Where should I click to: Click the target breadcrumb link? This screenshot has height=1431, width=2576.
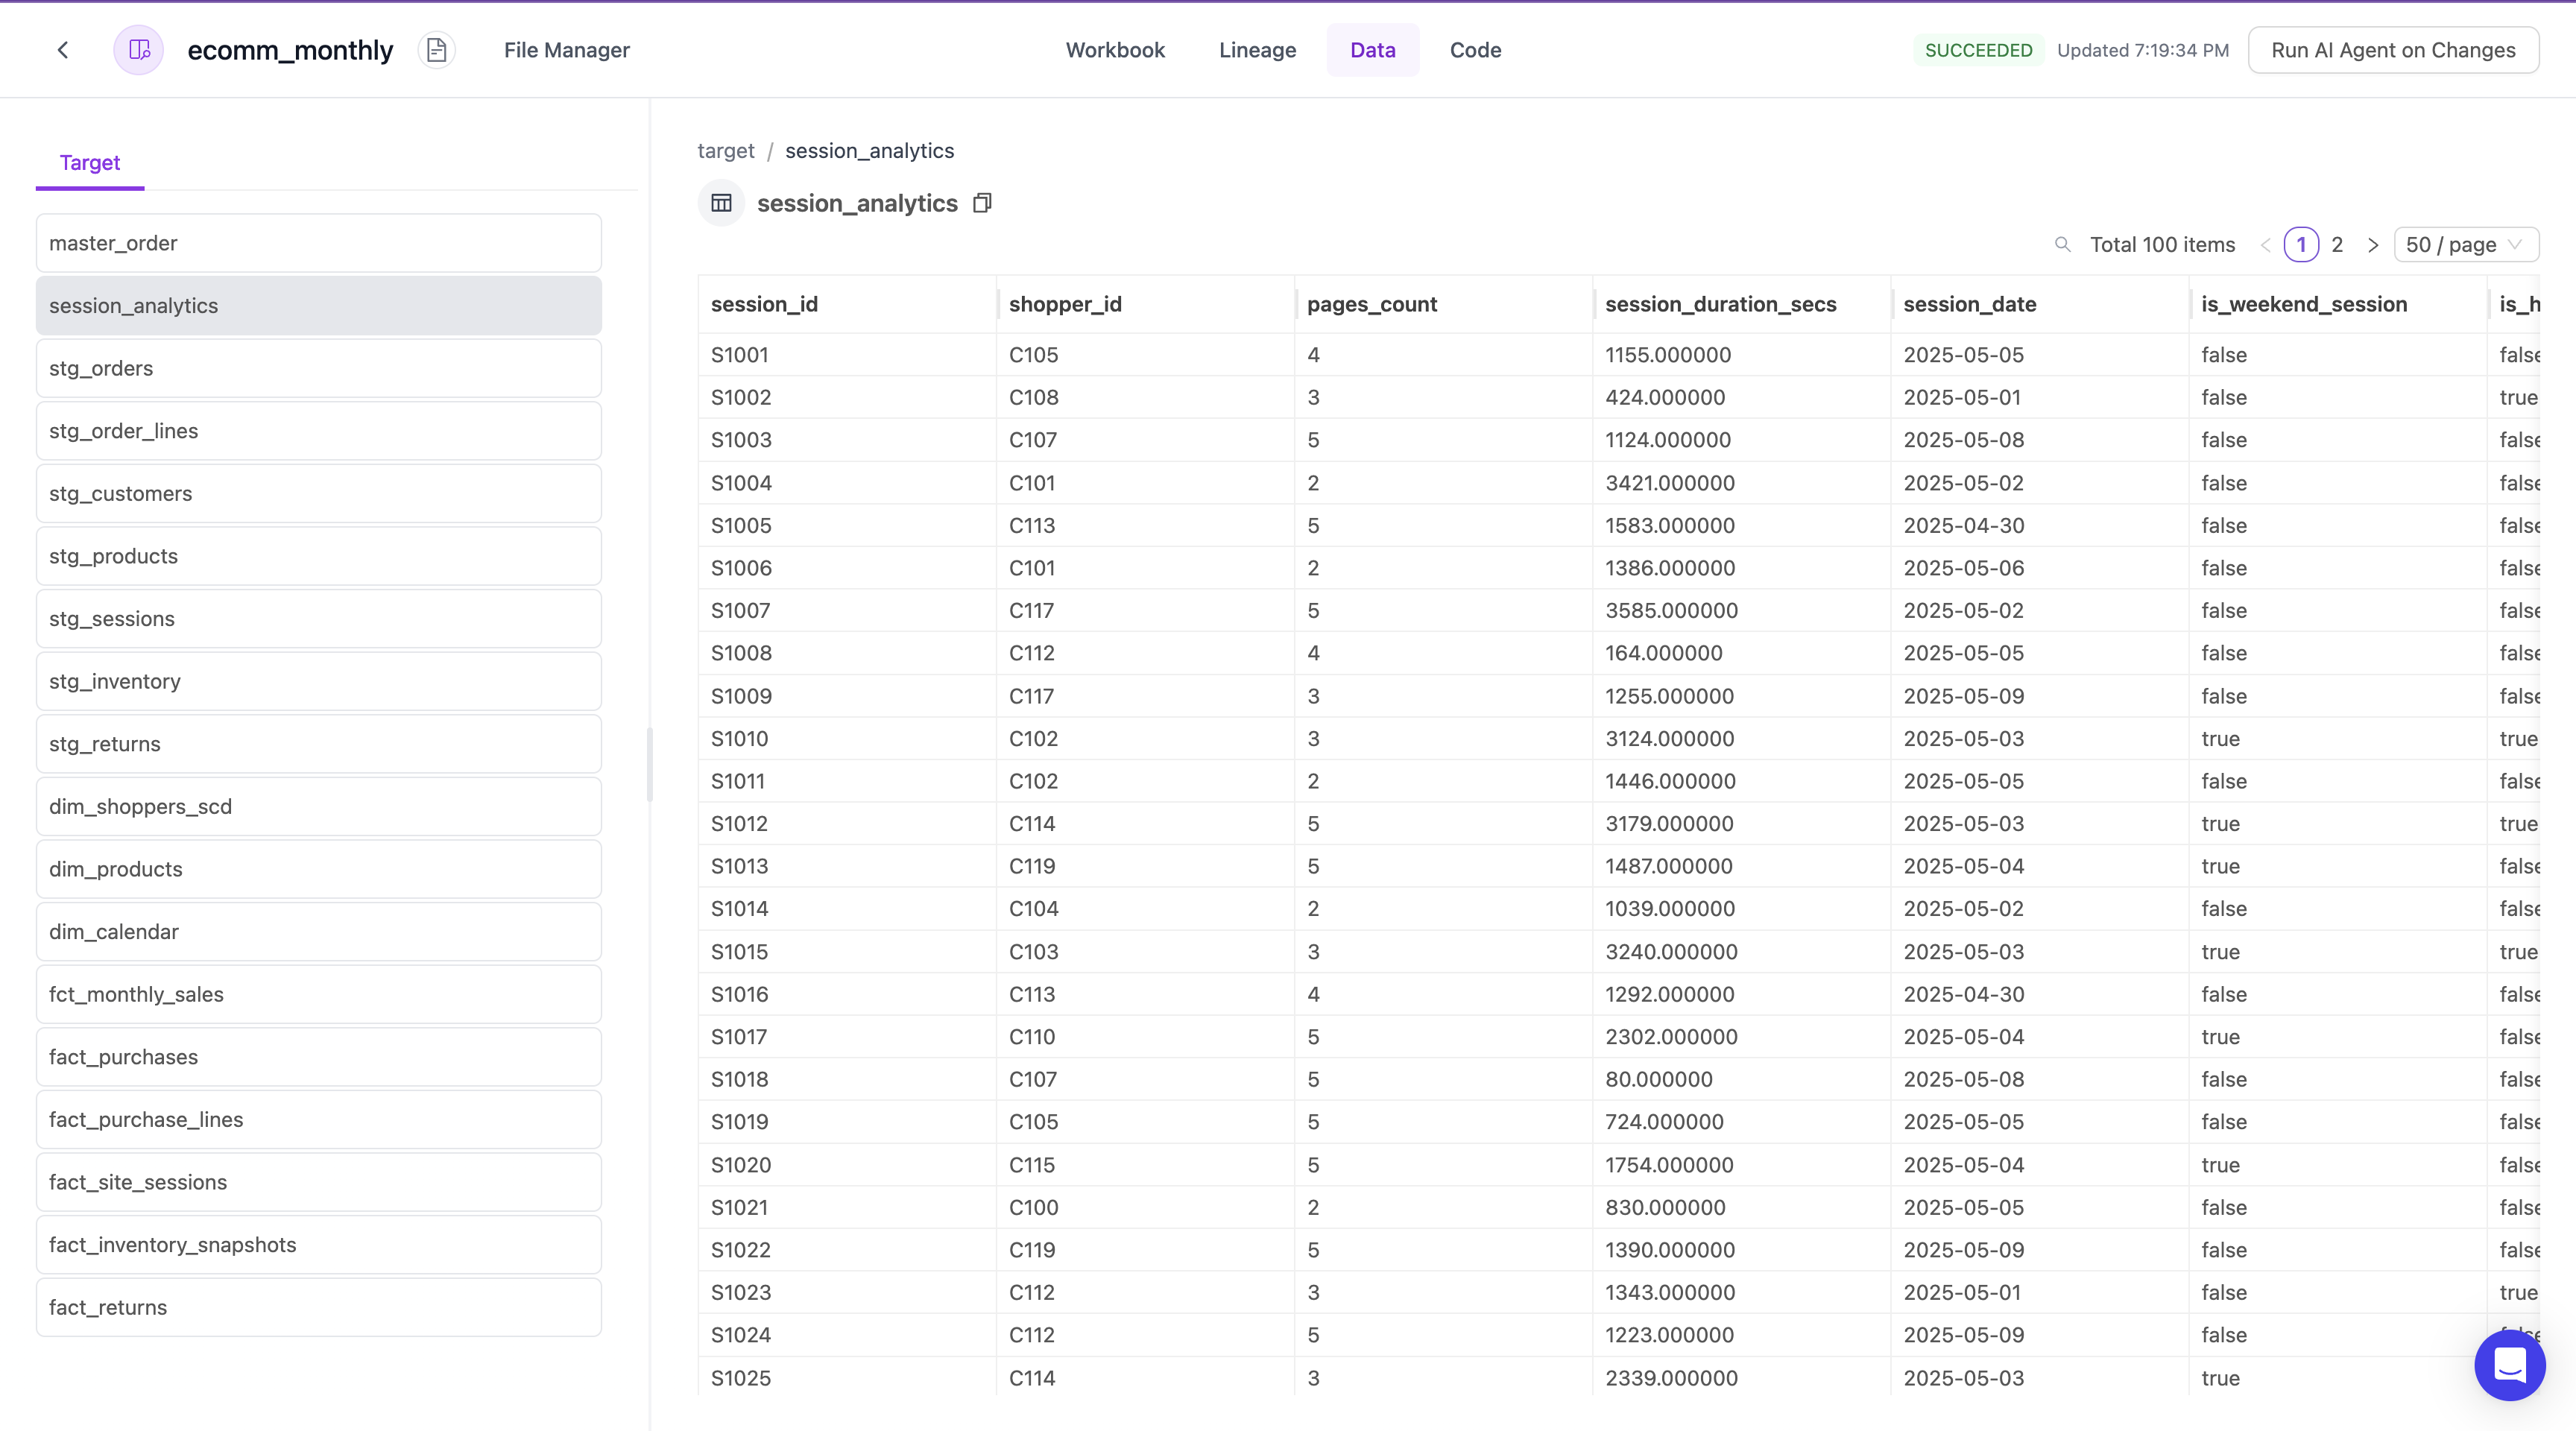click(x=725, y=151)
